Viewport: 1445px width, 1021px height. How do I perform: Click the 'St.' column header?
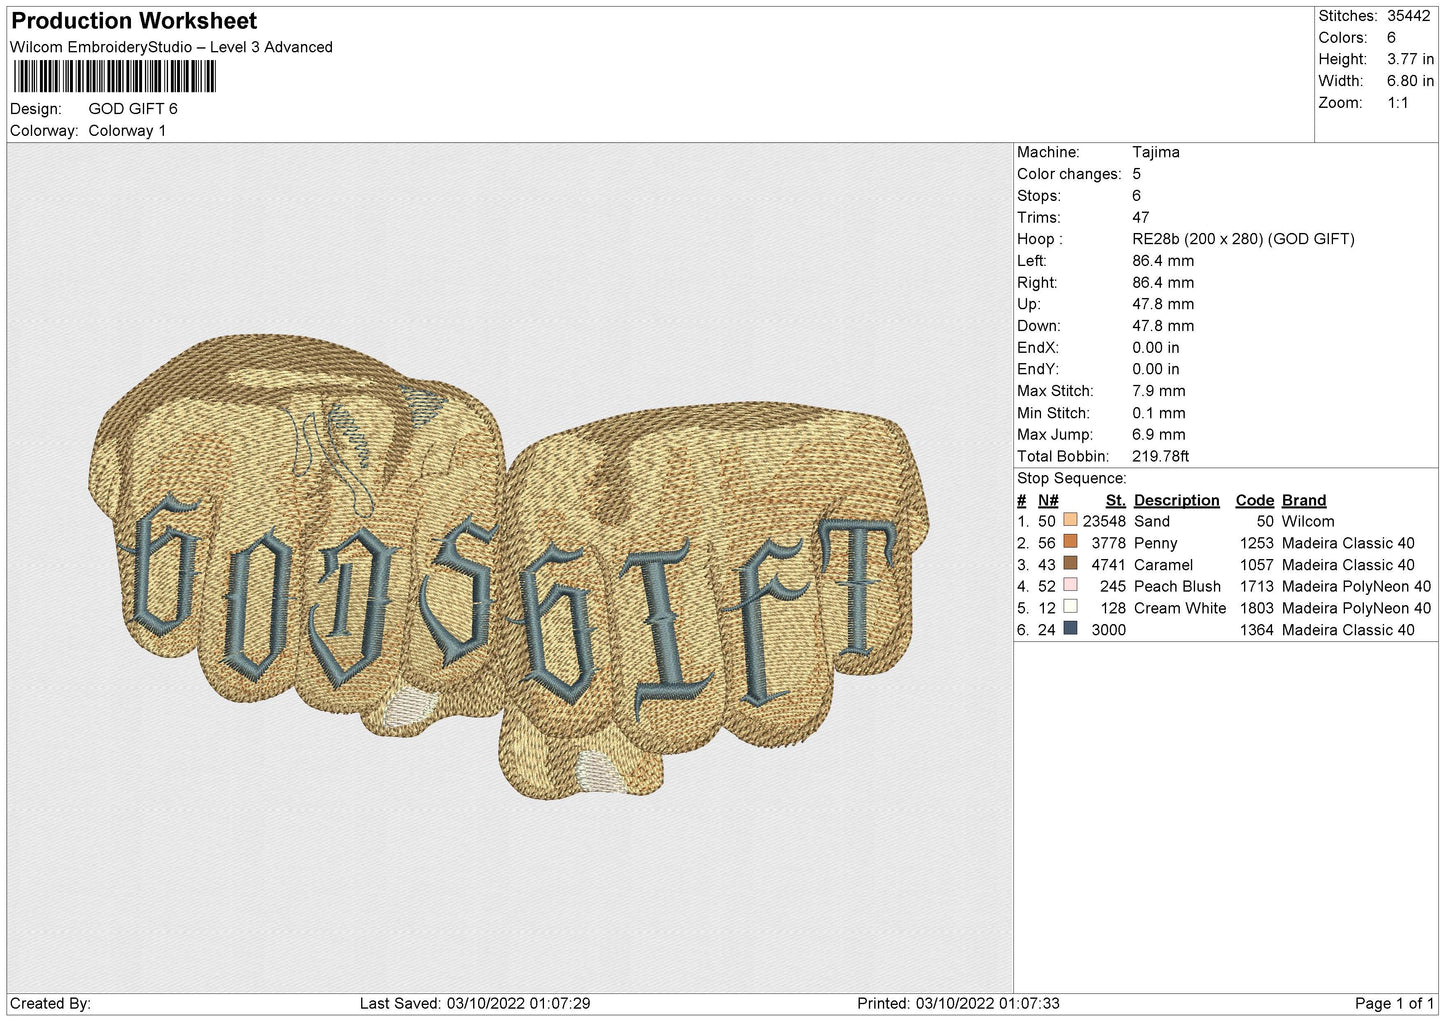[x=1116, y=500]
